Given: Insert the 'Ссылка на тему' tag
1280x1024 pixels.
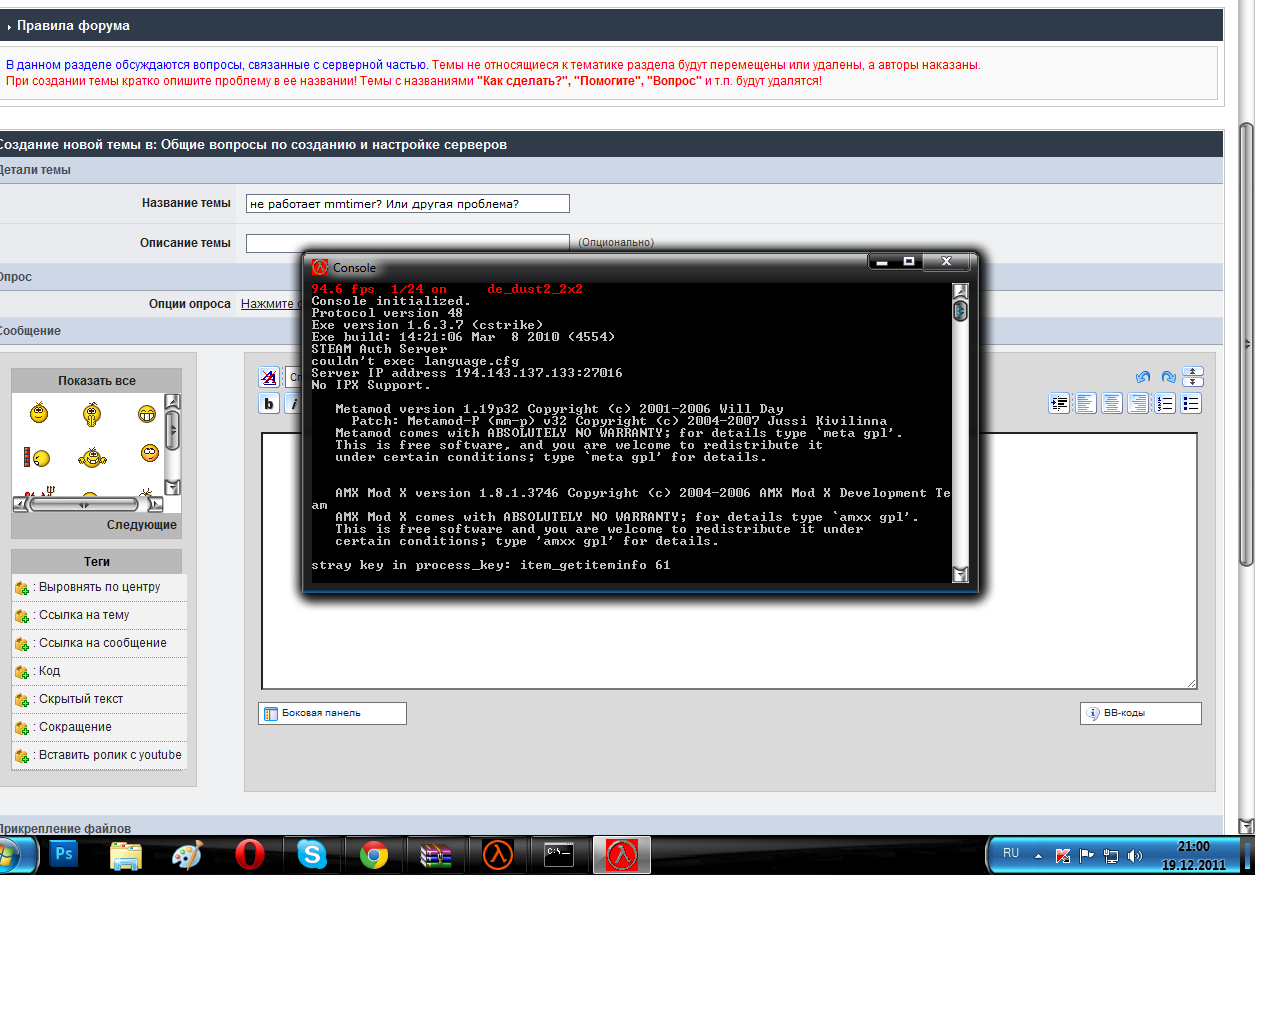Looking at the screenshot, I should pyautogui.click(x=99, y=615).
